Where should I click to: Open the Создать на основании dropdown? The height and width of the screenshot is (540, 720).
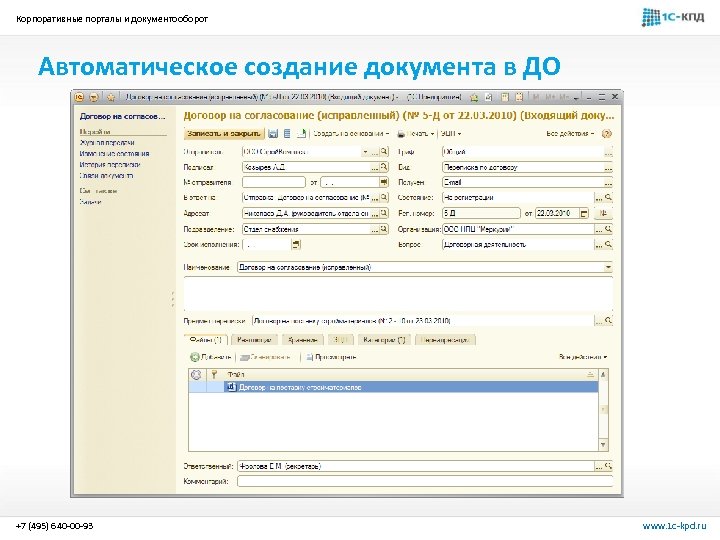(x=351, y=134)
